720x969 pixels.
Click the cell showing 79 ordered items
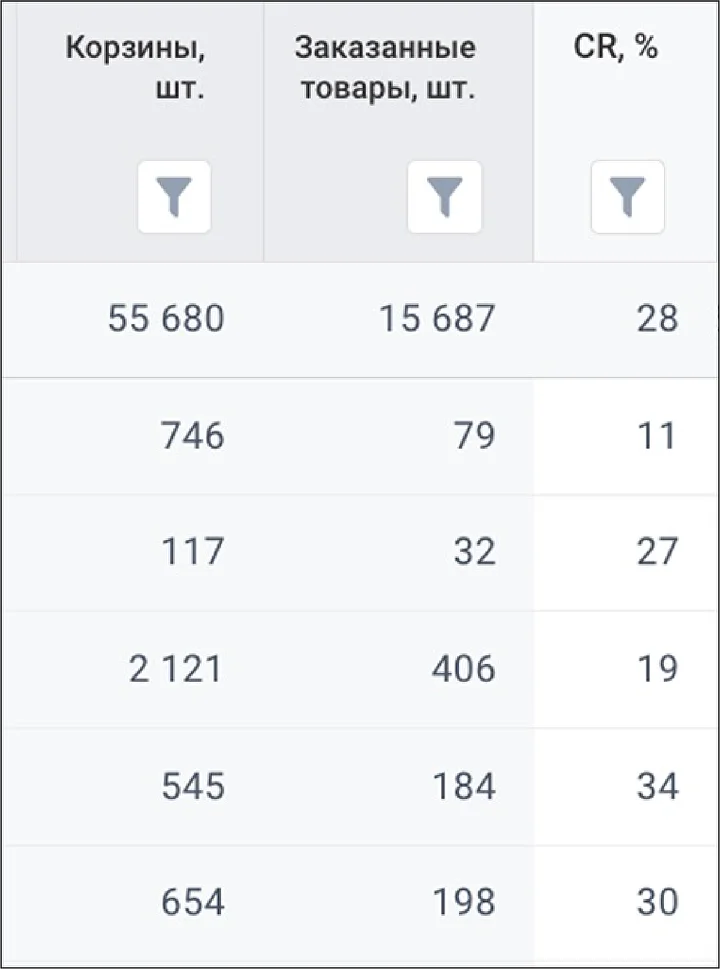pos(475,436)
